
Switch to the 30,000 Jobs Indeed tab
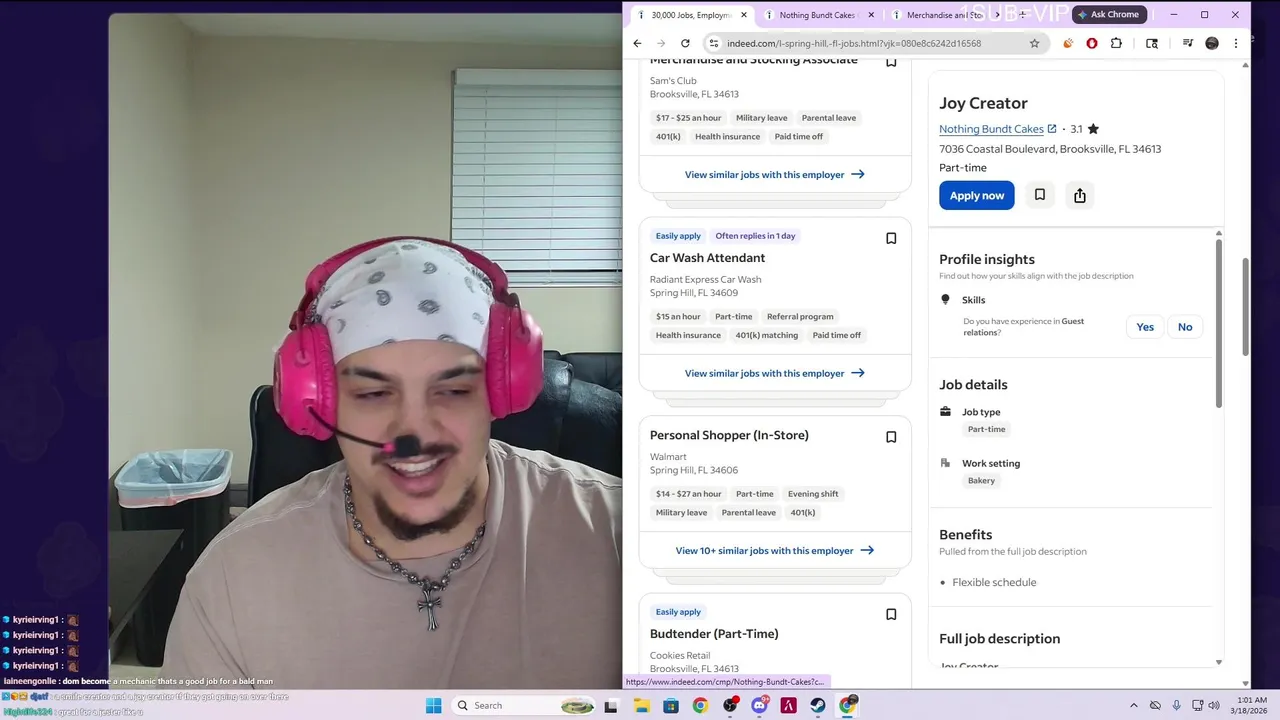click(690, 15)
